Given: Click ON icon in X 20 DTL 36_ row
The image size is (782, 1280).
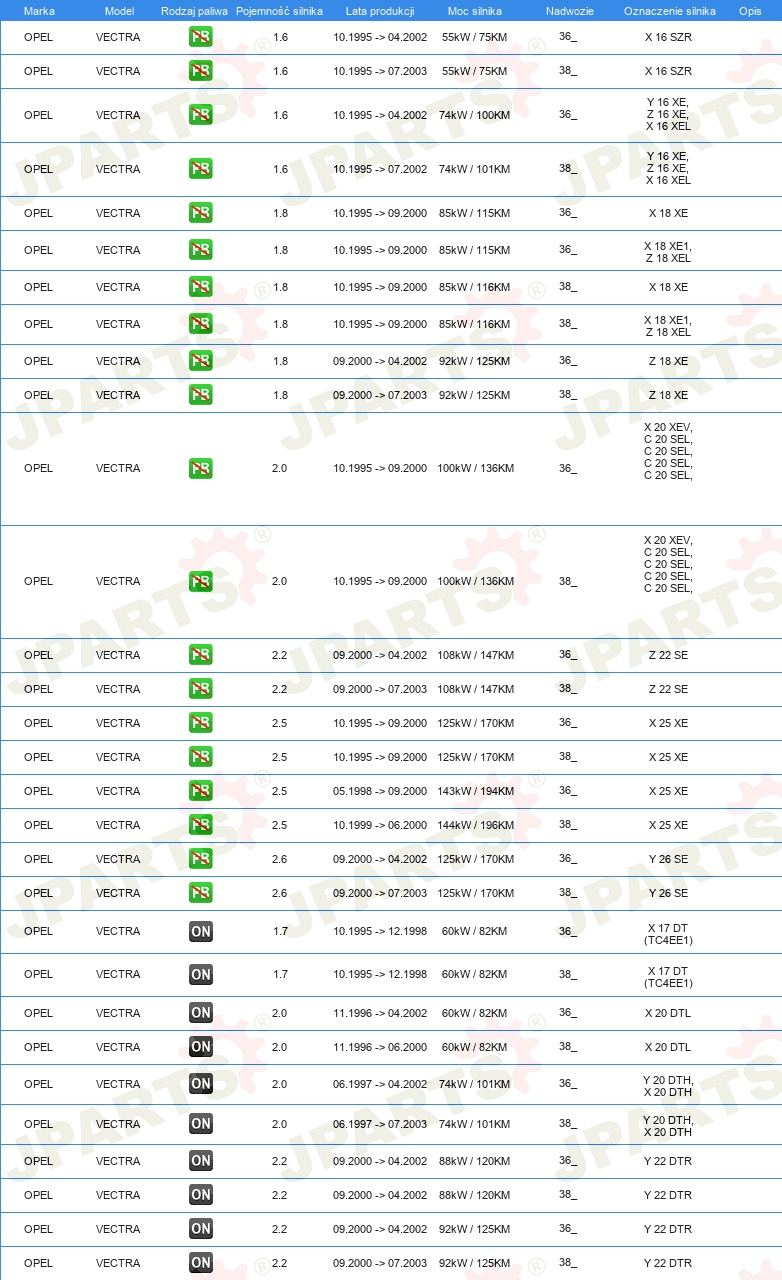Looking at the screenshot, I should coord(201,1013).
